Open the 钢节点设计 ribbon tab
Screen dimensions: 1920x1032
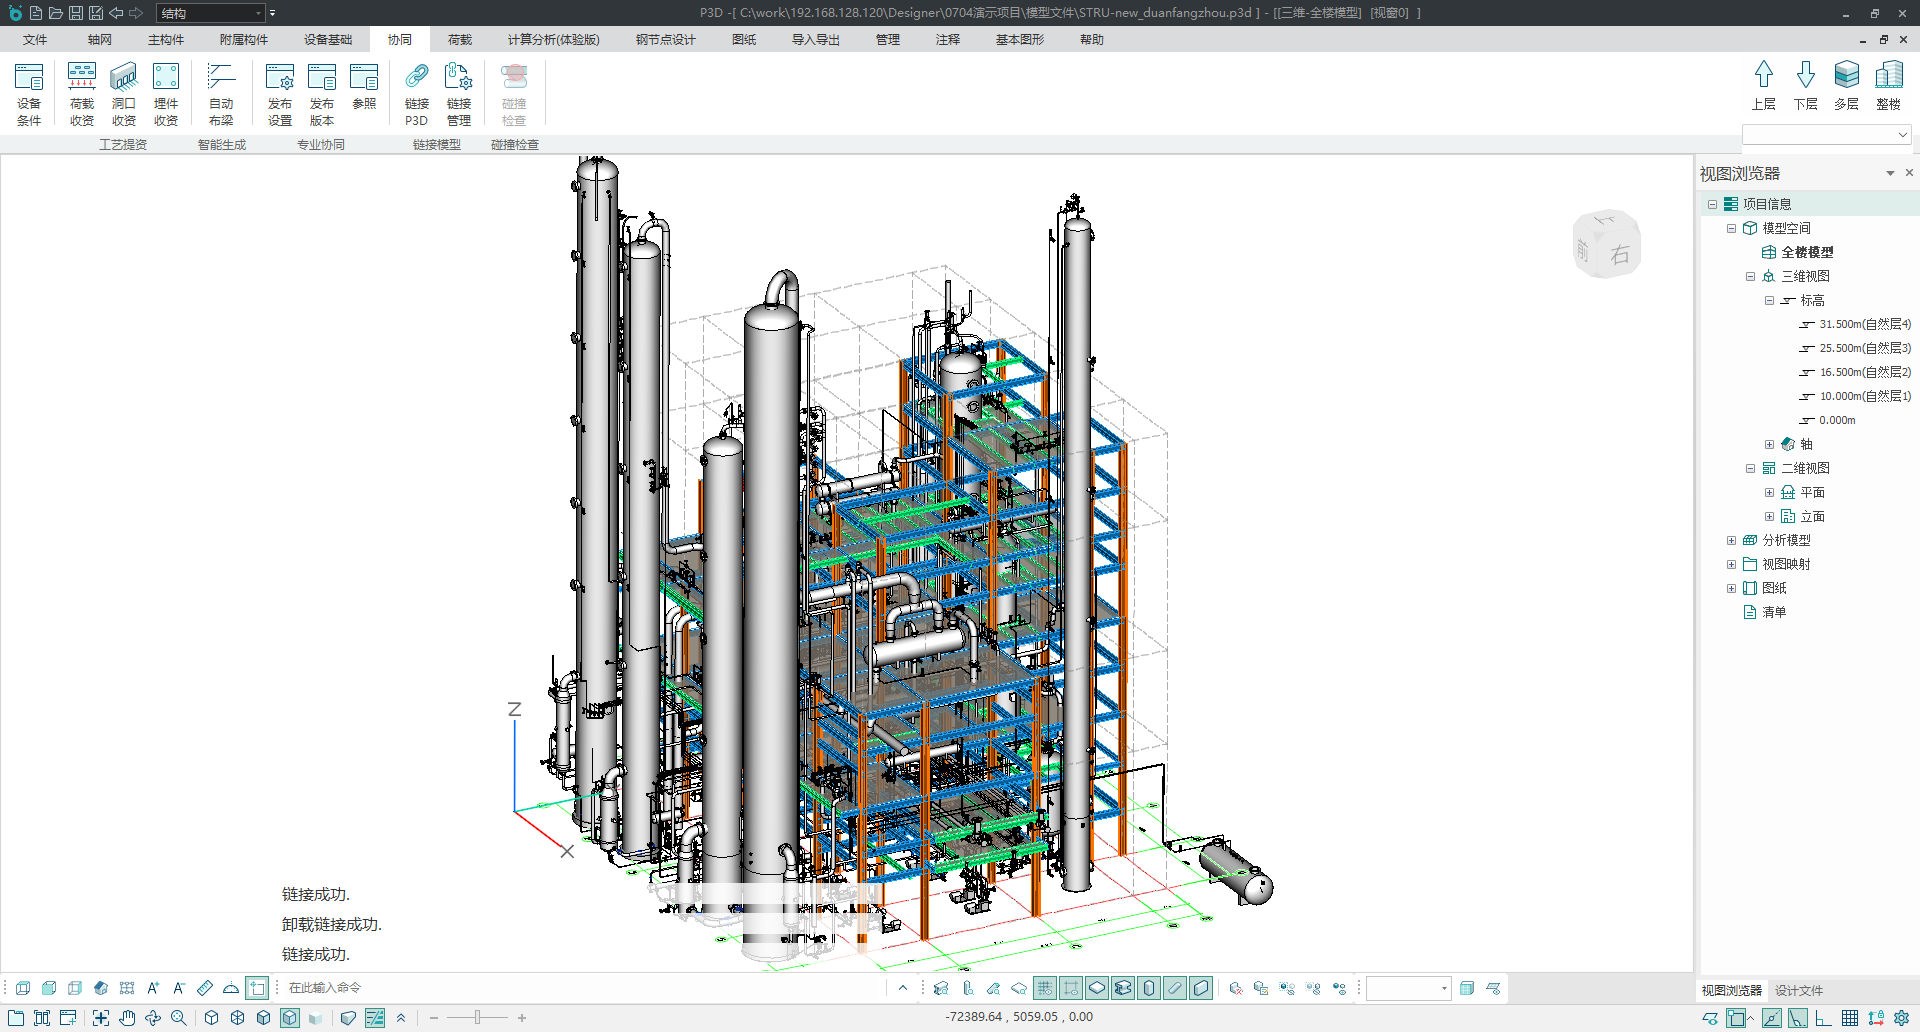665,40
